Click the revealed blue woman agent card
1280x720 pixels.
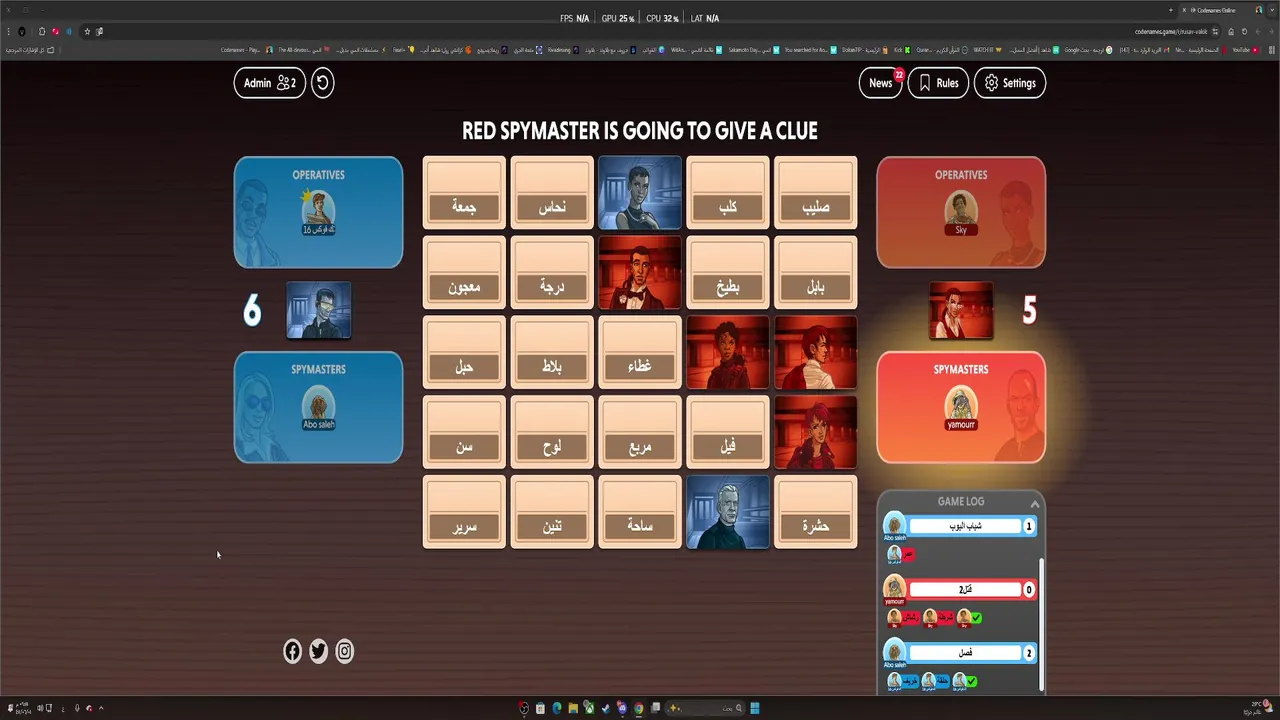[x=640, y=193]
